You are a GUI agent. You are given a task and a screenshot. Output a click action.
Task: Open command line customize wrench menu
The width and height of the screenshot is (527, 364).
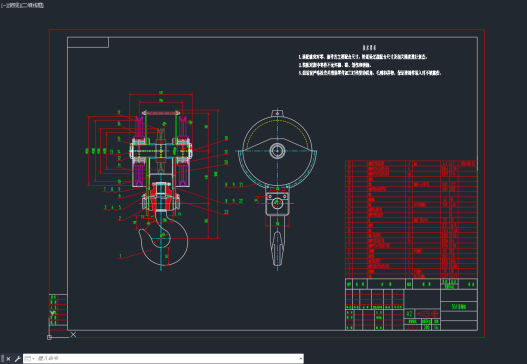[x=17, y=359]
